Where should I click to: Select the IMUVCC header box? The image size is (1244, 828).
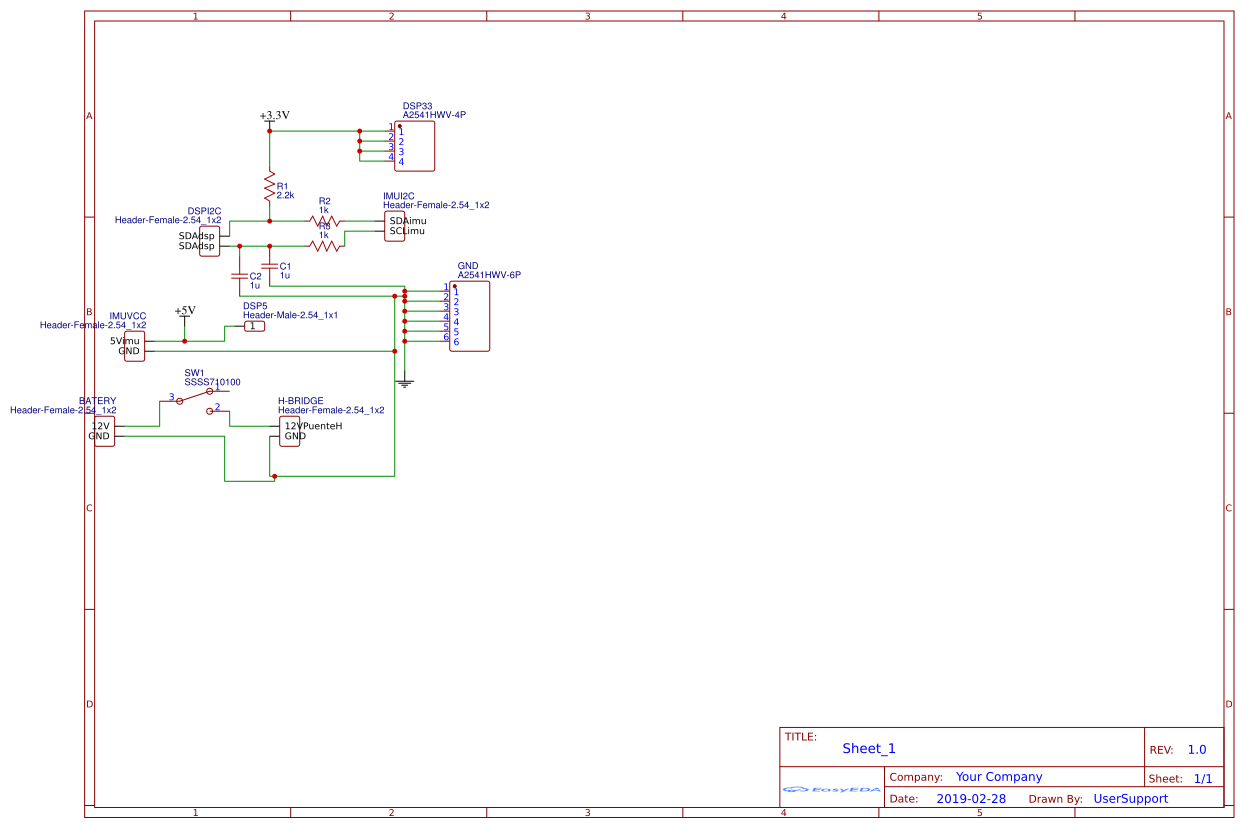pyautogui.click(x=134, y=346)
